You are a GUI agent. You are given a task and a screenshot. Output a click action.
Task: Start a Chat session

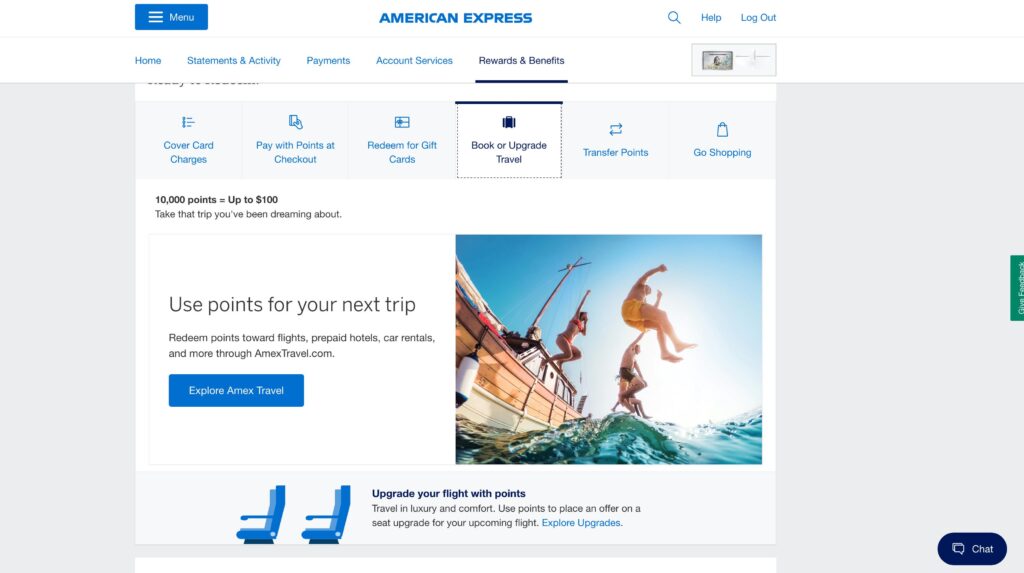pos(972,549)
